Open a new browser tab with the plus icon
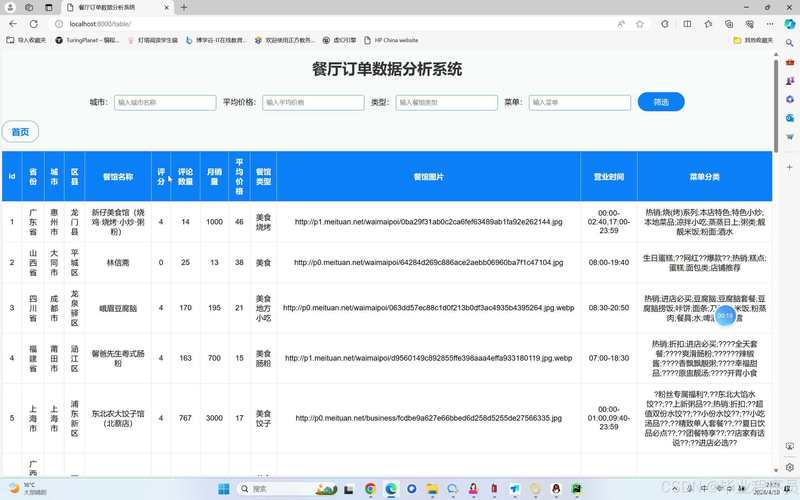This screenshot has width=800, height=500. [183, 7]
